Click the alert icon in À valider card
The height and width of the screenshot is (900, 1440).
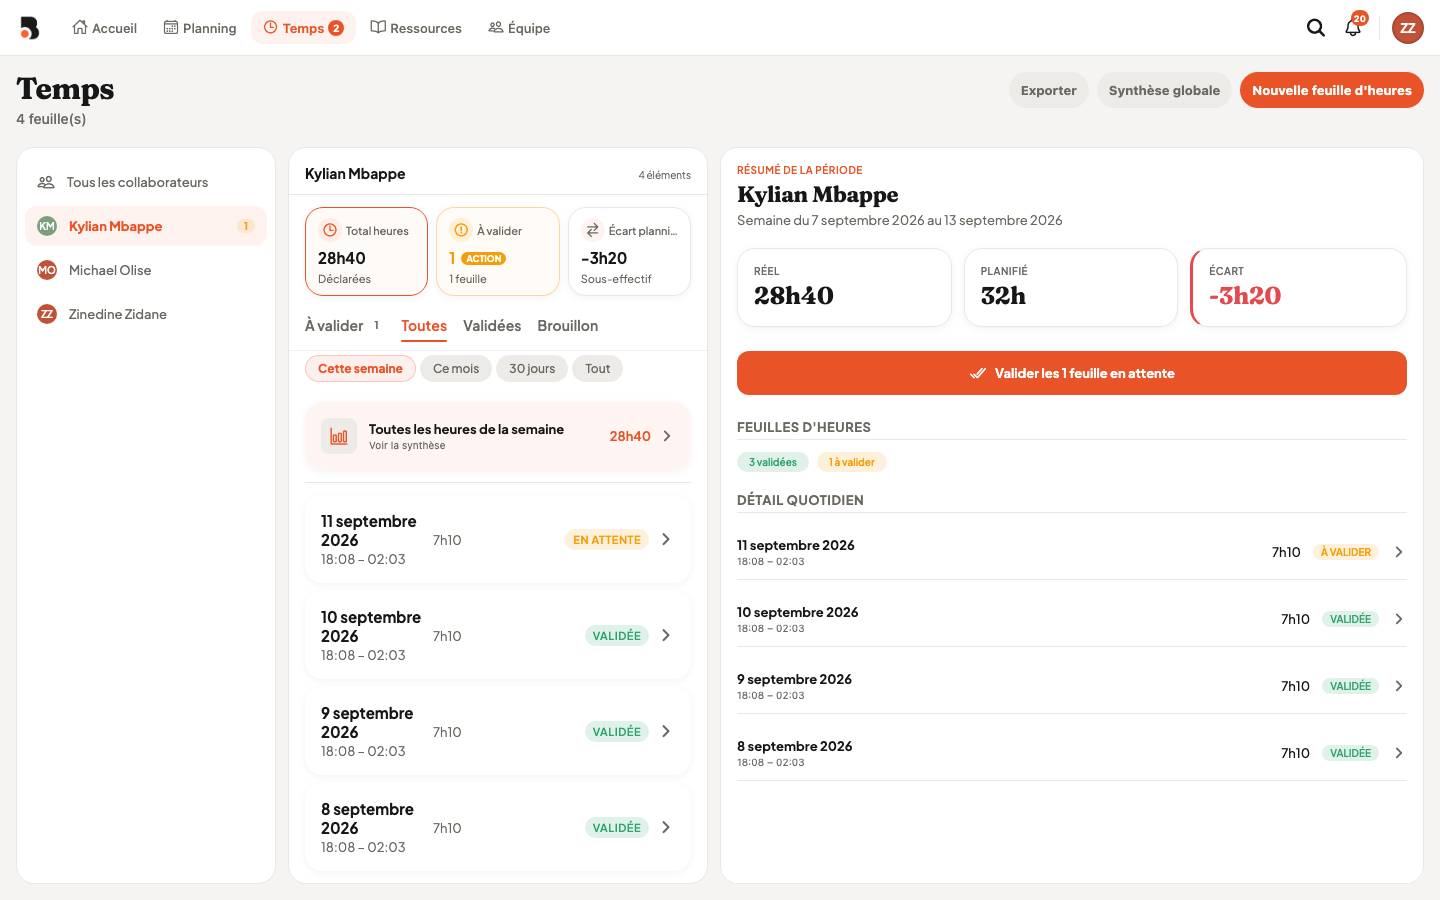pos(461,230)
